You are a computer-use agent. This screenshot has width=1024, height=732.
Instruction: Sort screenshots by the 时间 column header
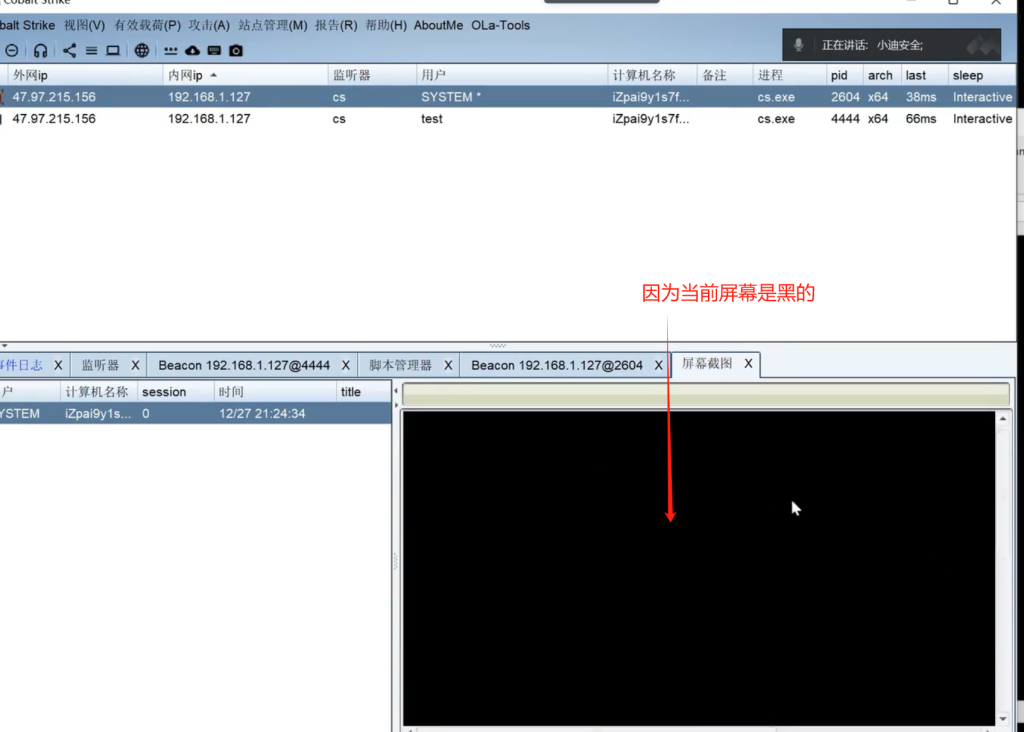tap(276, 392)
